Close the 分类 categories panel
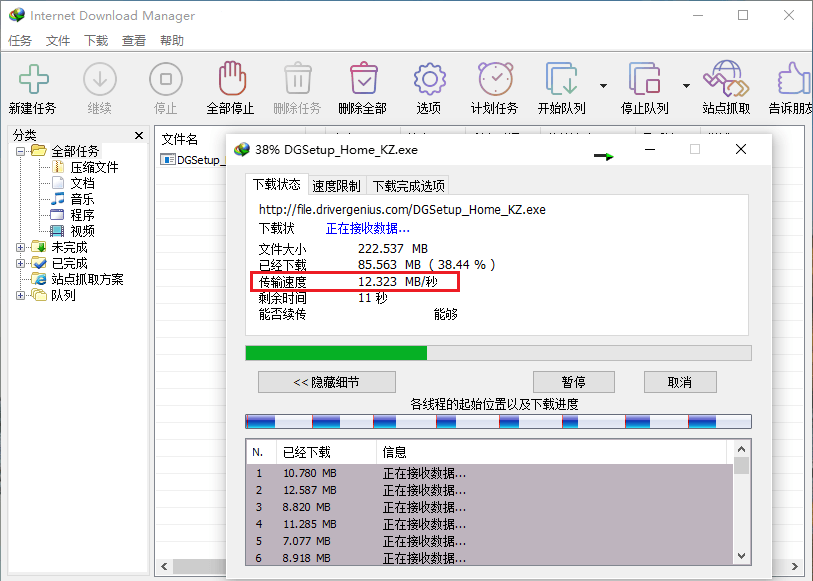The width and height of the screenshot is (813, 581). click(138, 135)
